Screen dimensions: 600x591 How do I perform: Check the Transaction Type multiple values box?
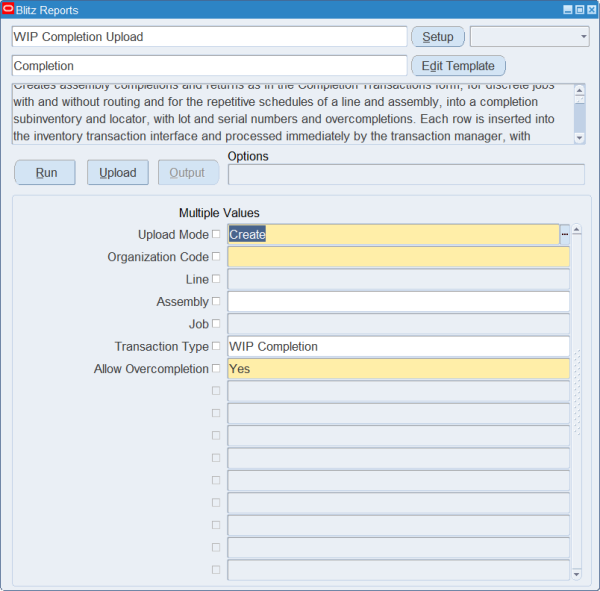pos(216,346)
